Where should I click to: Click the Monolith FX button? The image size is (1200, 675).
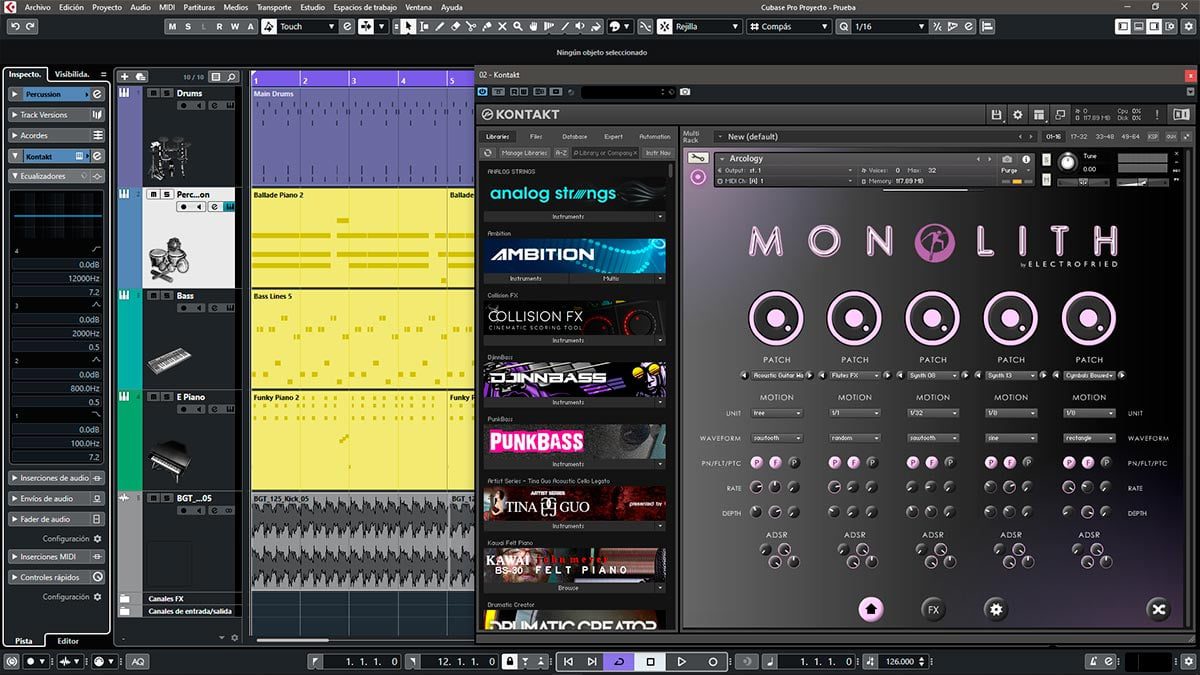pos(933,609)
